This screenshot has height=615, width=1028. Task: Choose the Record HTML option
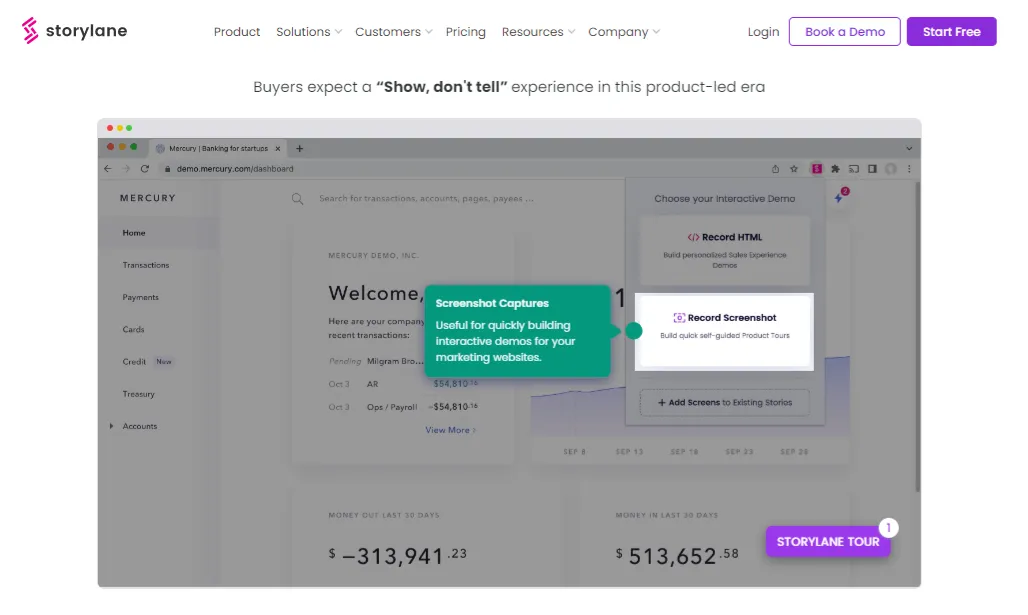[x=724, y=250]
